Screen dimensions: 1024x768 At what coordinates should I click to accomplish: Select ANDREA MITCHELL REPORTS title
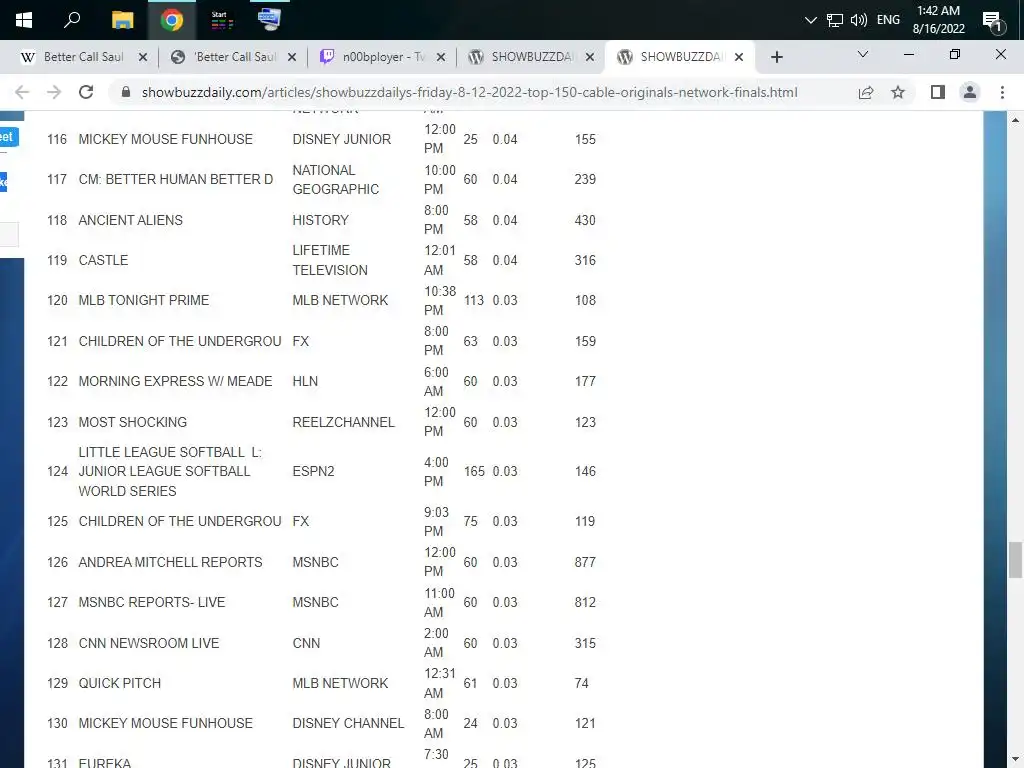tap(170, 562)
